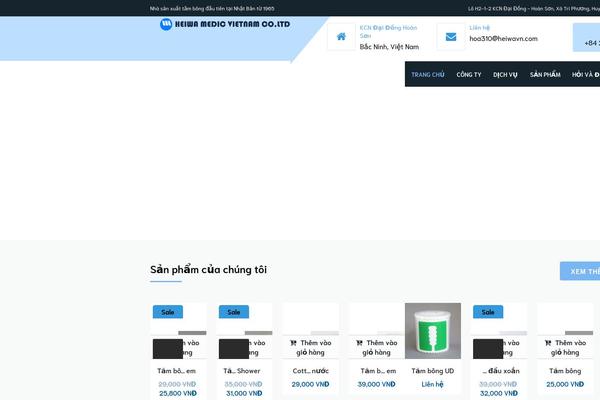The width and height of the screenshot is (600, 400).
Task: Add Cott... nước product to cart
Action: (310, 347)
